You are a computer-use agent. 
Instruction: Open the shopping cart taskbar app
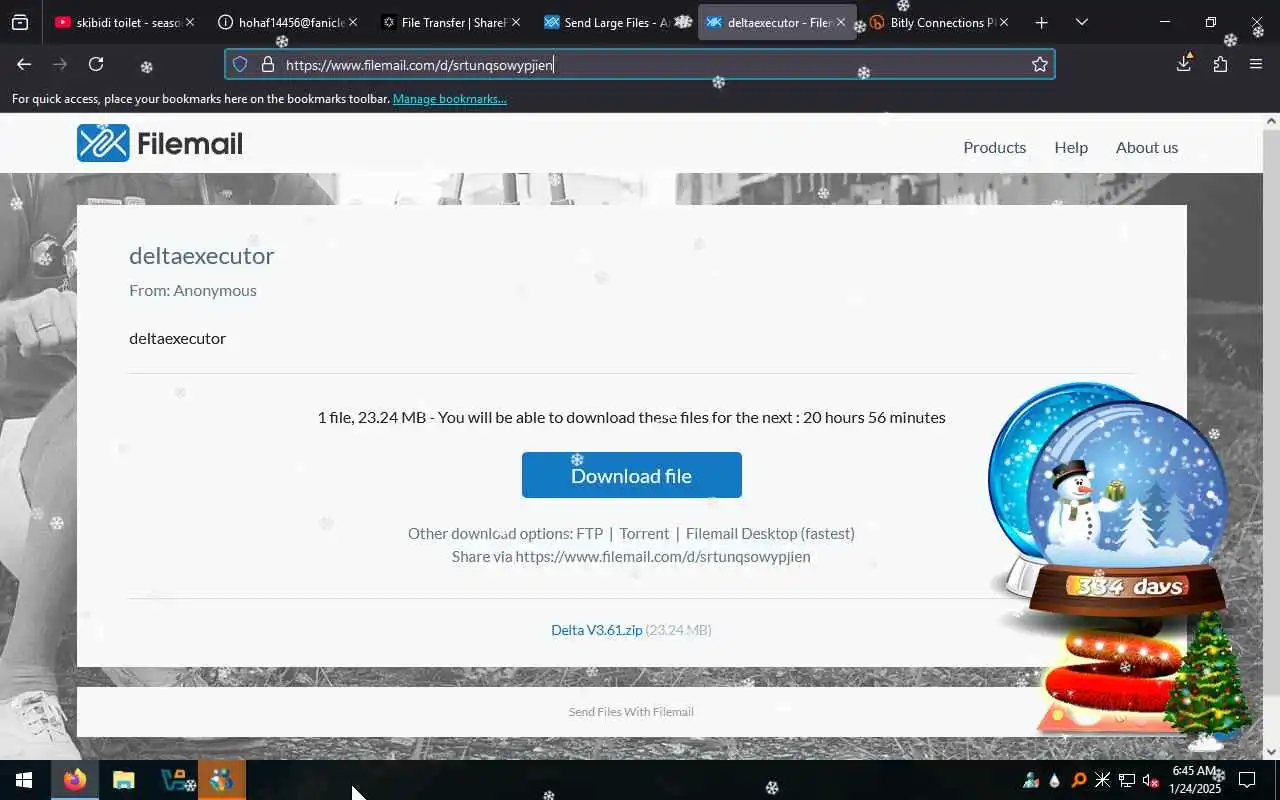[173, 780]
